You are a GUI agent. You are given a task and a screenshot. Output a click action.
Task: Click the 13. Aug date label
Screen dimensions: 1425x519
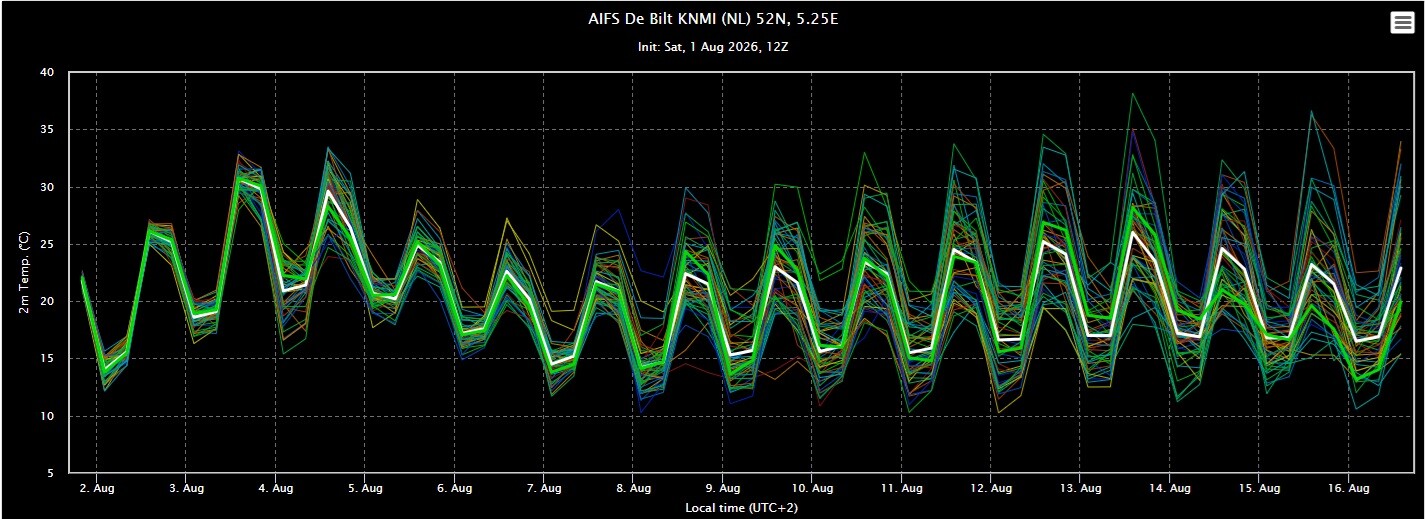click(1080, 488)
